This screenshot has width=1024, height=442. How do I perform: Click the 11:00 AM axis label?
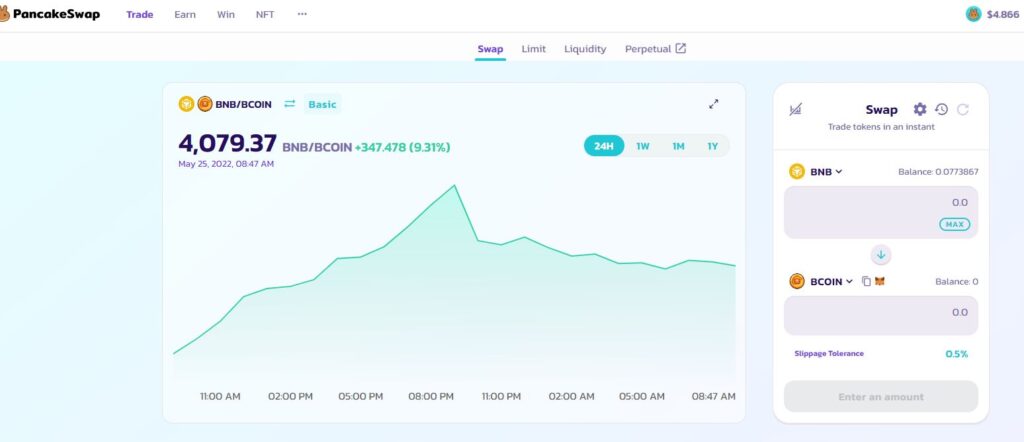(221, 396)
